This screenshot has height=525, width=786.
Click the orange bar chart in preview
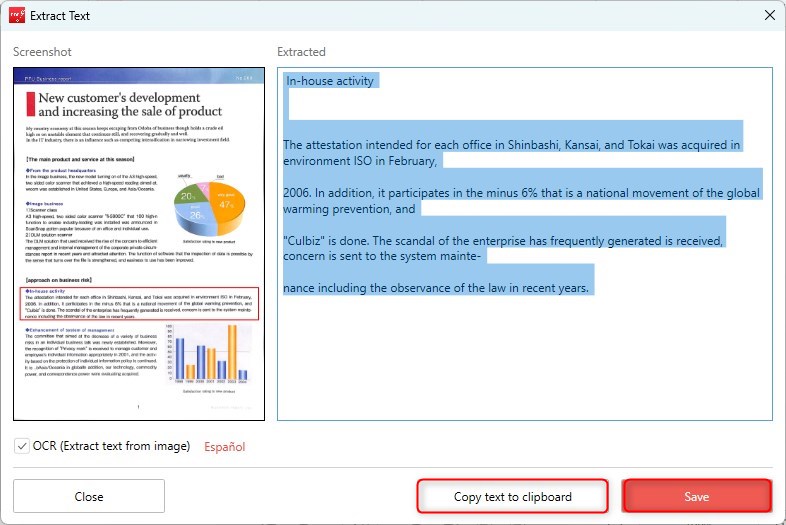pyautogui.click(x=205, y=362)
